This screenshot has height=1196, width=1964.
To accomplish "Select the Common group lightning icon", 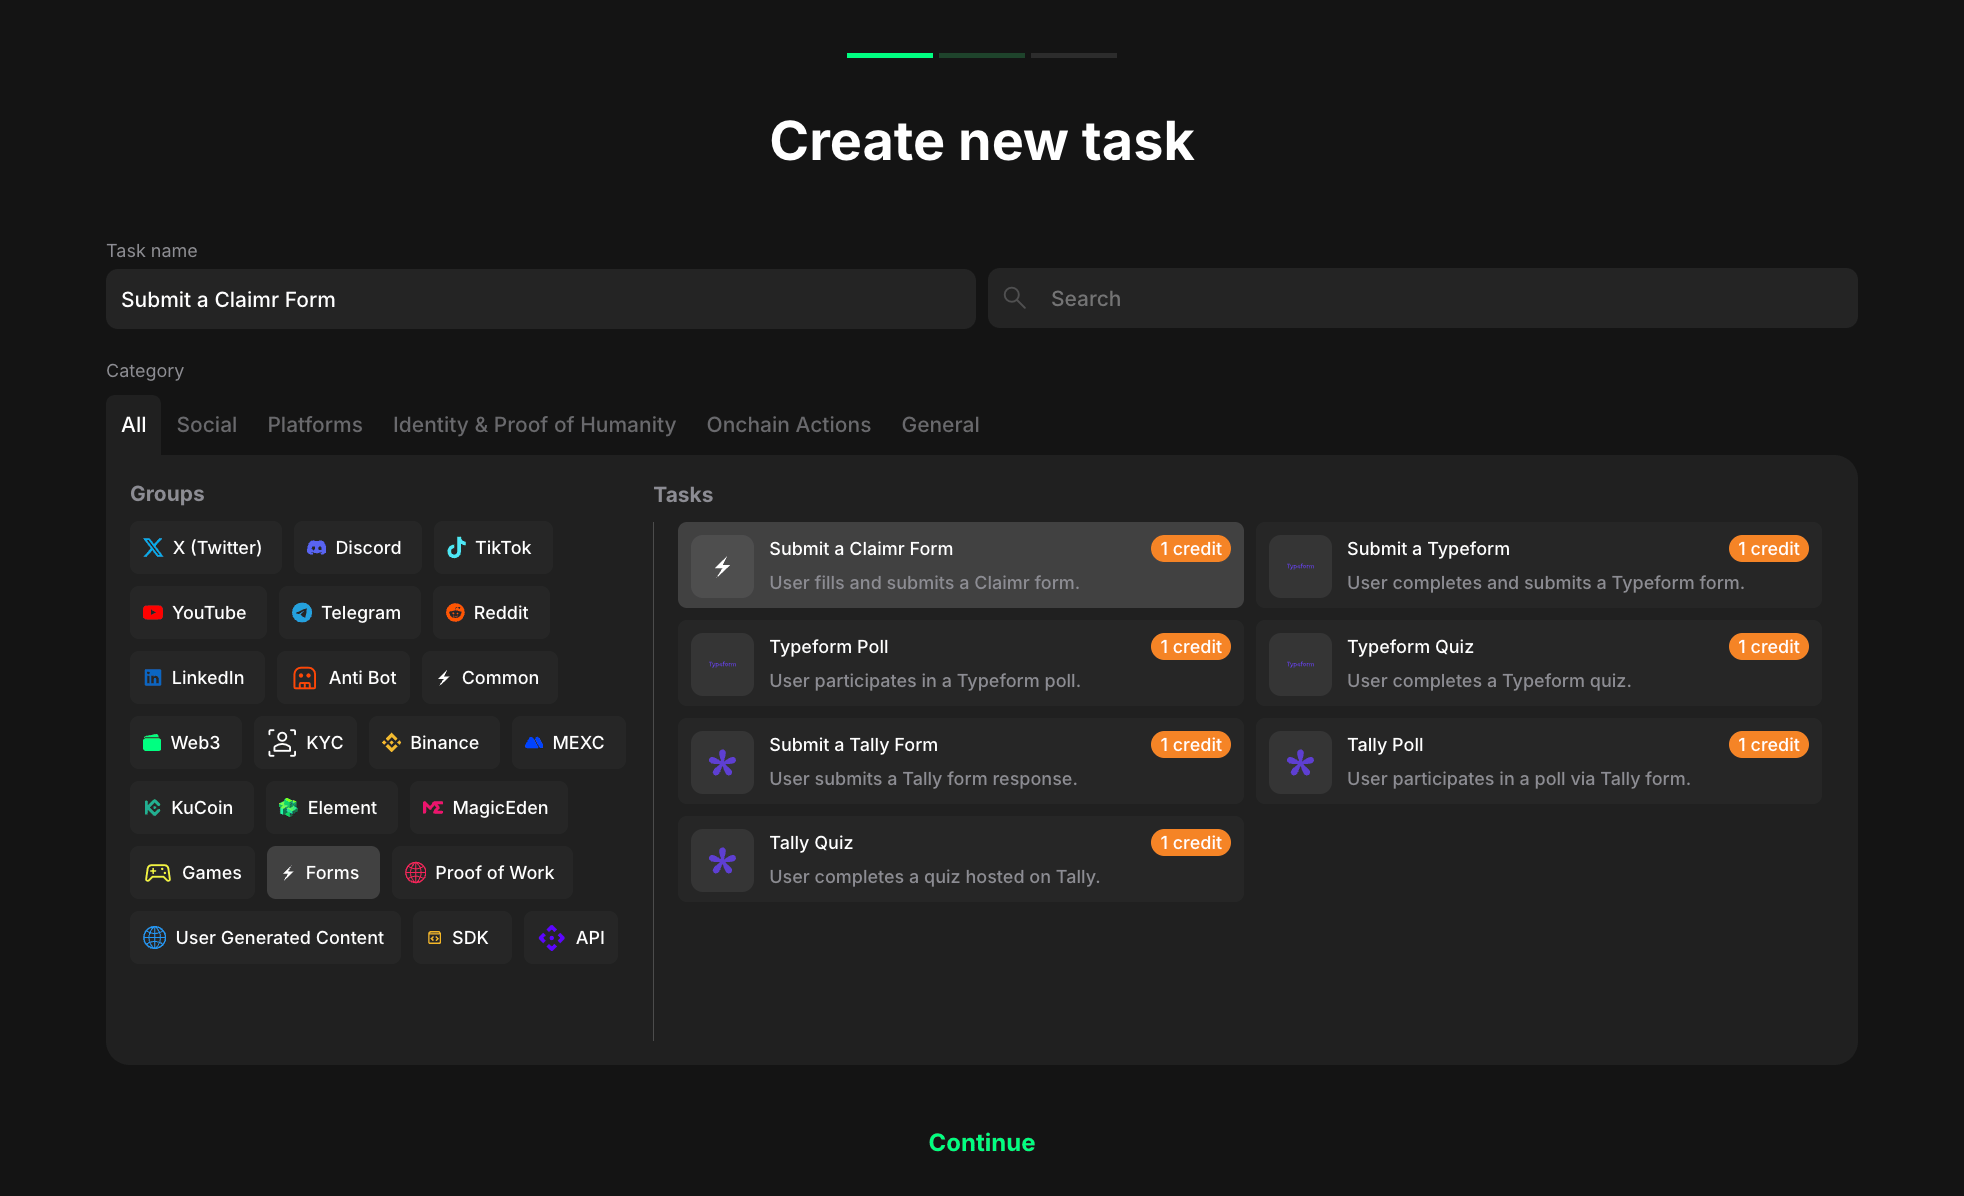I will coord(444,678).
